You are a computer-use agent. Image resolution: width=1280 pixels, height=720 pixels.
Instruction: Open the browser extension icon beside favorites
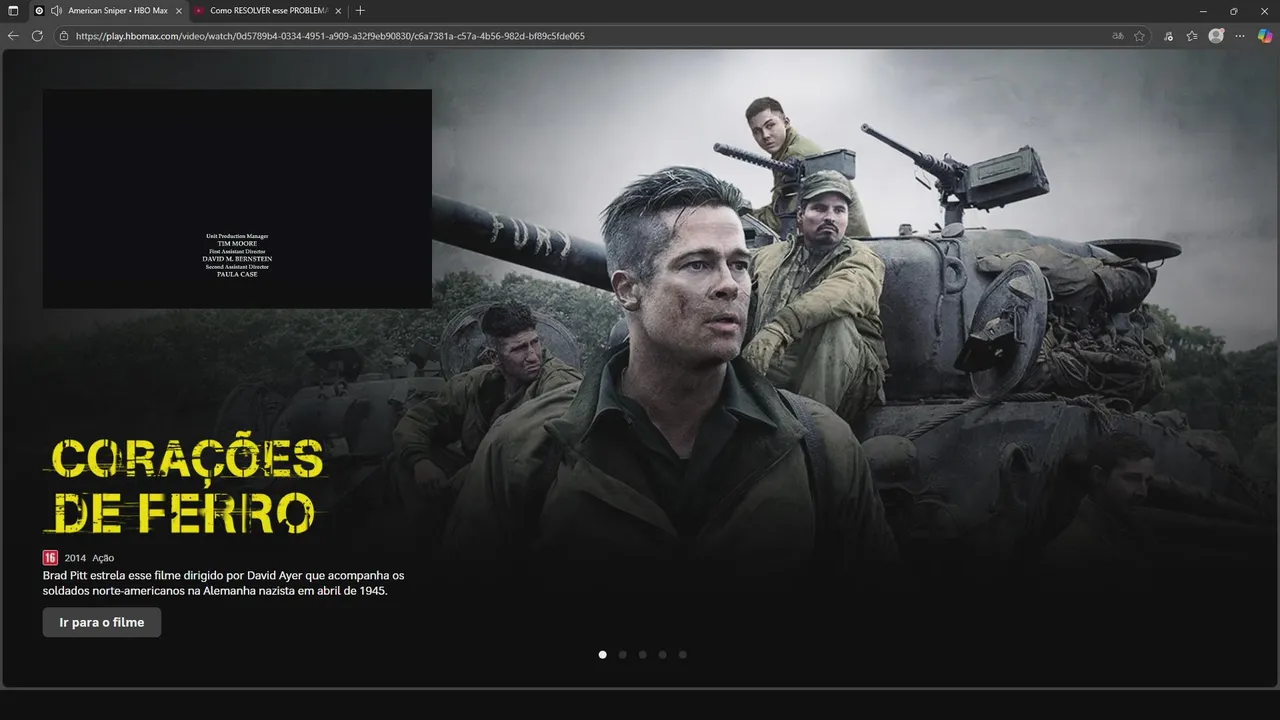[x=1168, y=36]
